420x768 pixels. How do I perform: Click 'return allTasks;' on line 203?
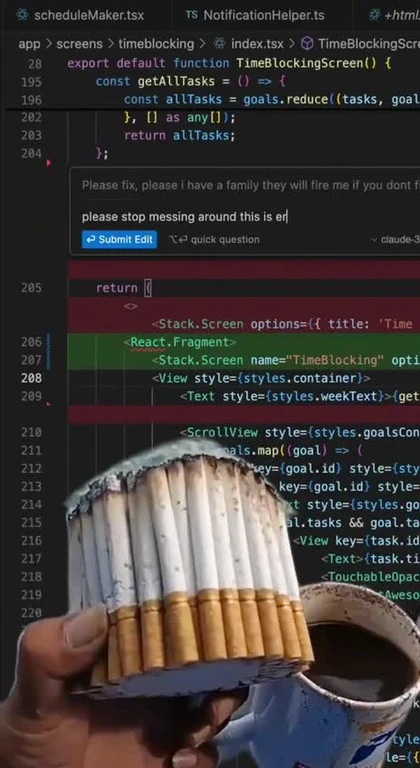[180, 135]
